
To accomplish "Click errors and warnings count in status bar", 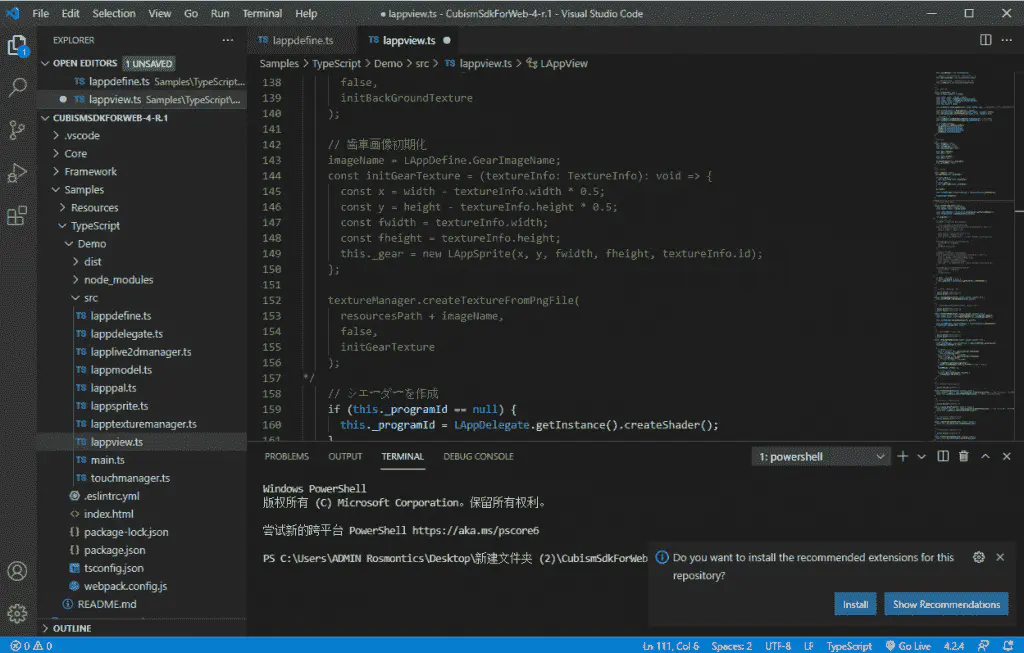I will (31, 646).
